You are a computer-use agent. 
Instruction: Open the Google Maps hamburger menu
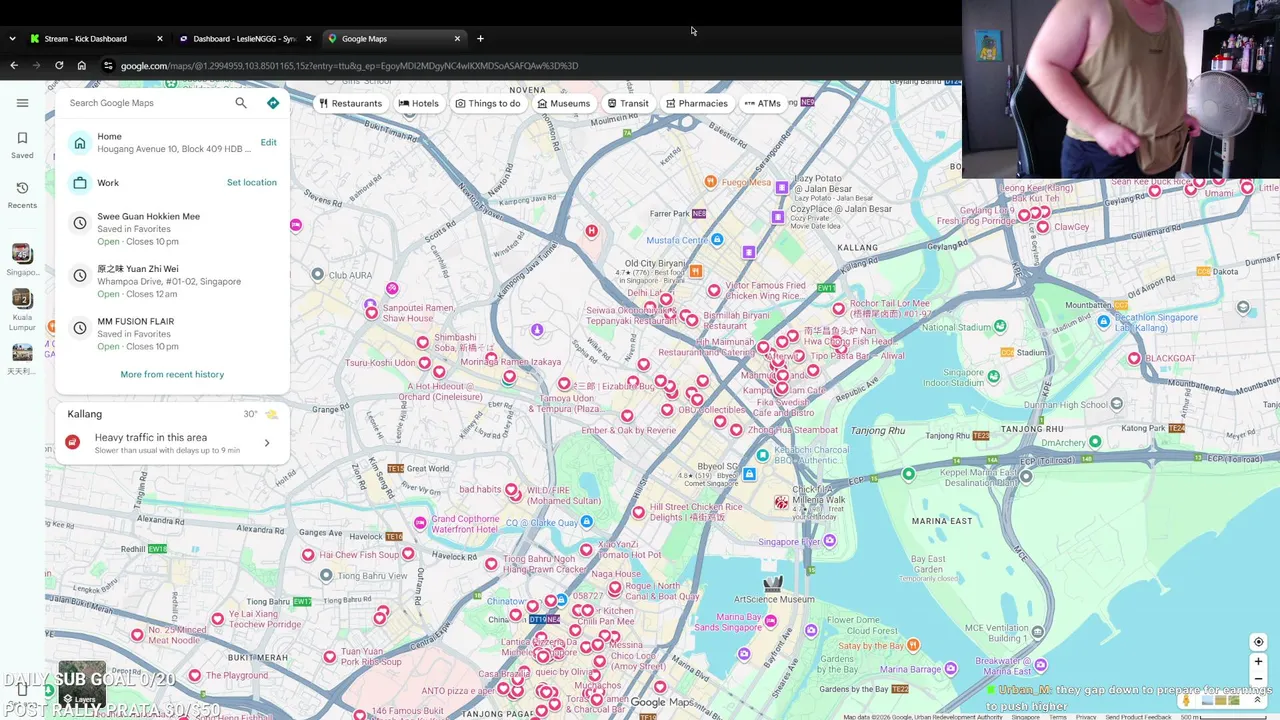[22, 103]
